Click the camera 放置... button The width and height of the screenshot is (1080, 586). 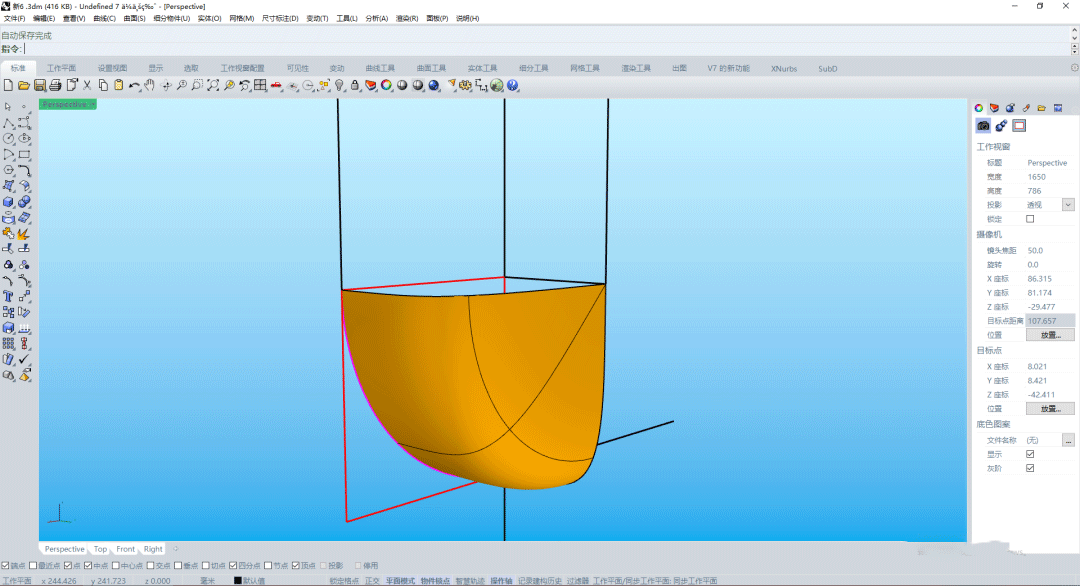[1050, 335]
